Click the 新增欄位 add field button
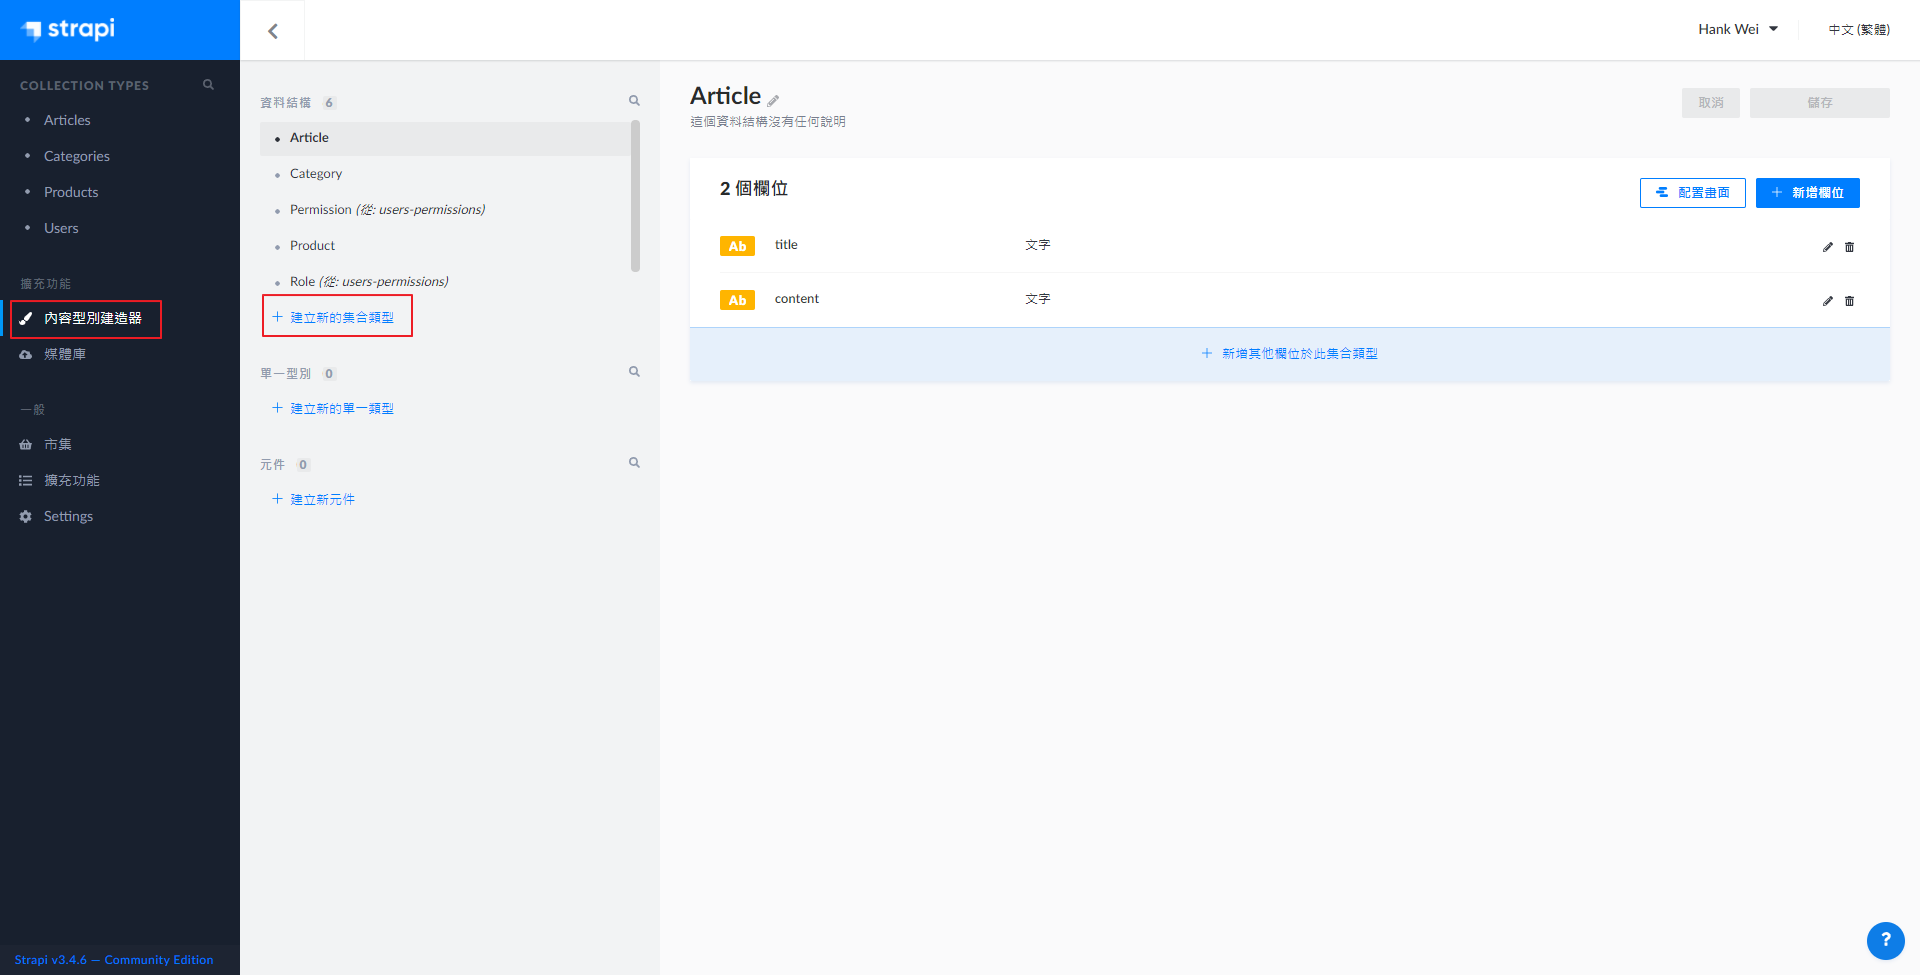The height and width of the screenshot is (975, 1920). (1807, 193)
